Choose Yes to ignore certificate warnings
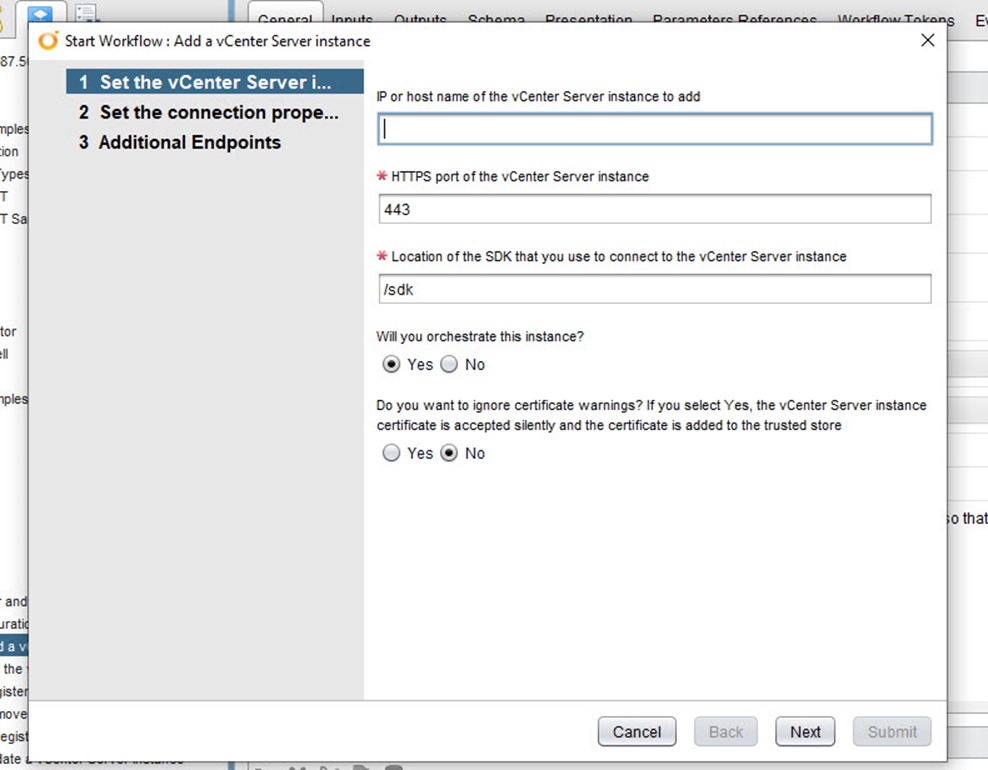This screenshot has width=988, height=770. pyautogui.click(x=391, y=453)
